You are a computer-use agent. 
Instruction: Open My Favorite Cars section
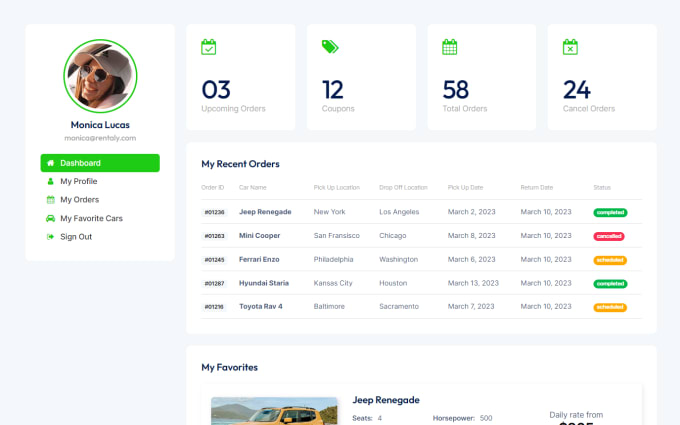91,218
